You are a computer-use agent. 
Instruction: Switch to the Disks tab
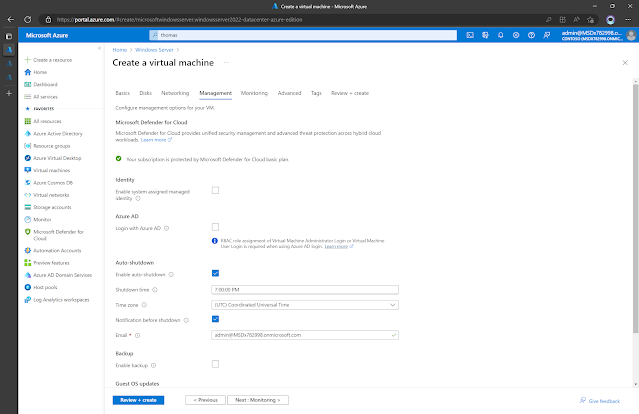point(145,93)
